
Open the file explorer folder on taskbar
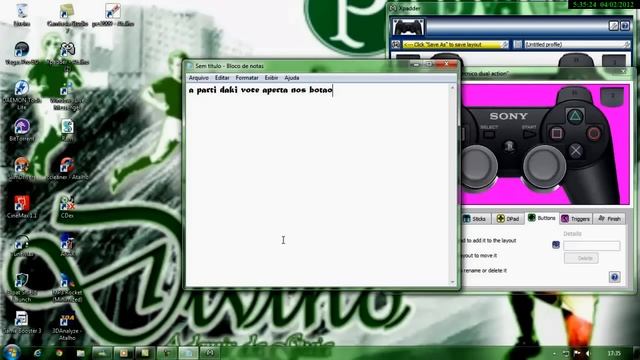pos(81,353)
